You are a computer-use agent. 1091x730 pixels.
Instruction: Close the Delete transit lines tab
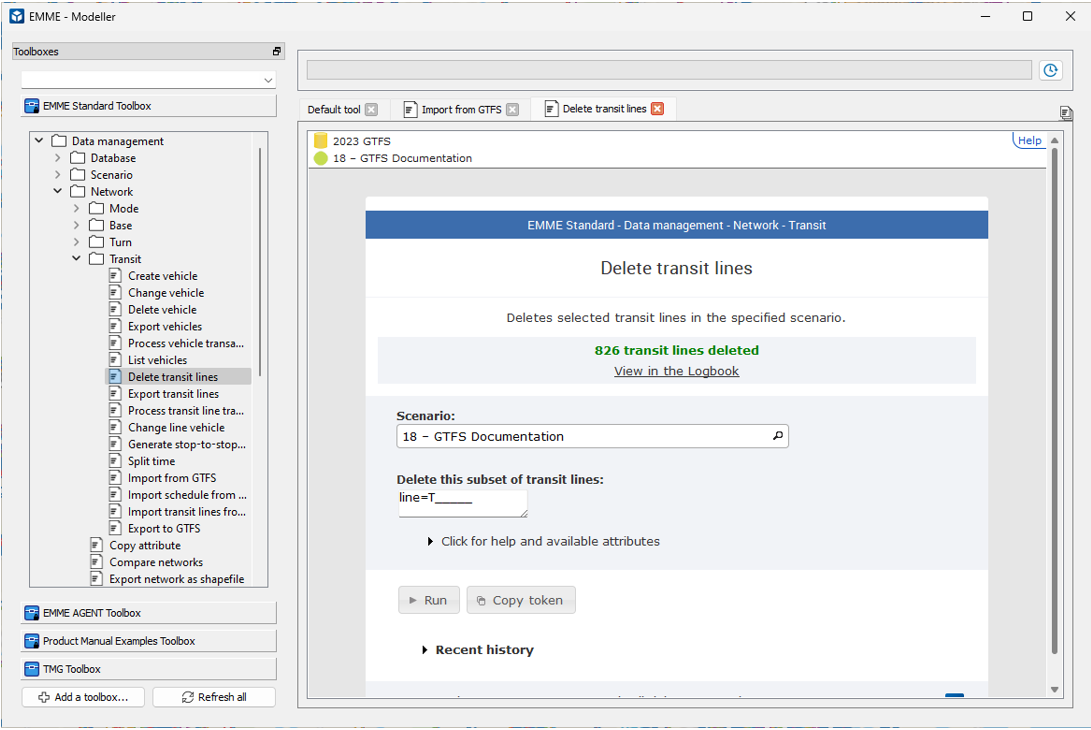[658, 109]
